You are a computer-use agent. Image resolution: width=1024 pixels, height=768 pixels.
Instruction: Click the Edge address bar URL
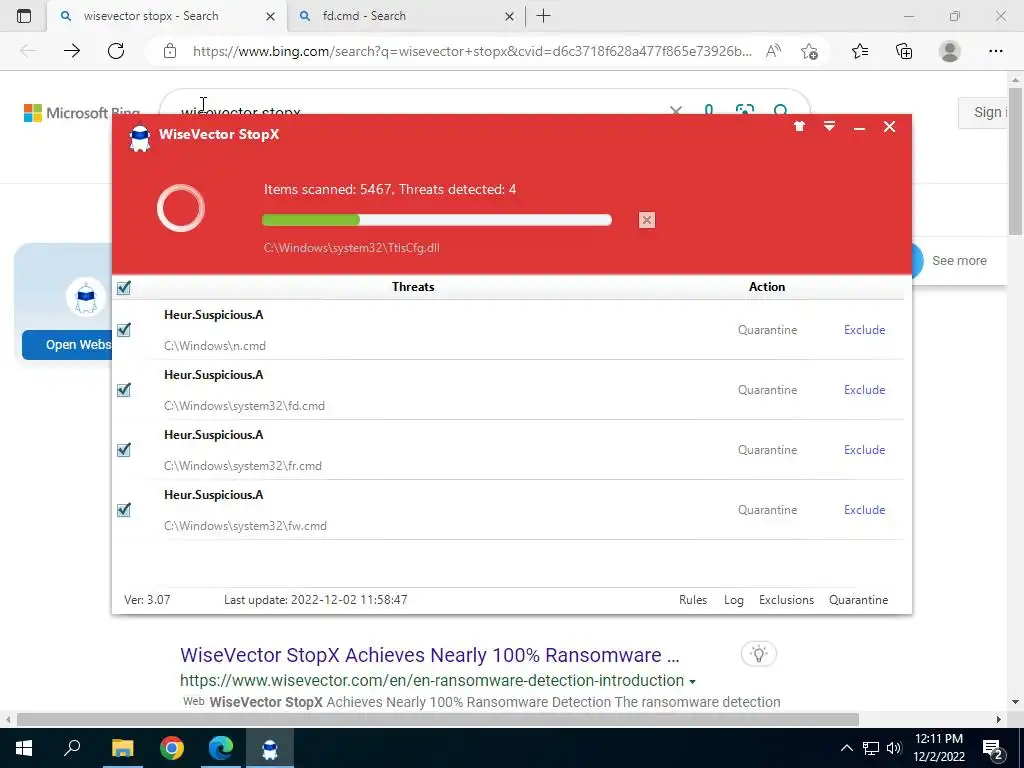[x=472, y=51]
